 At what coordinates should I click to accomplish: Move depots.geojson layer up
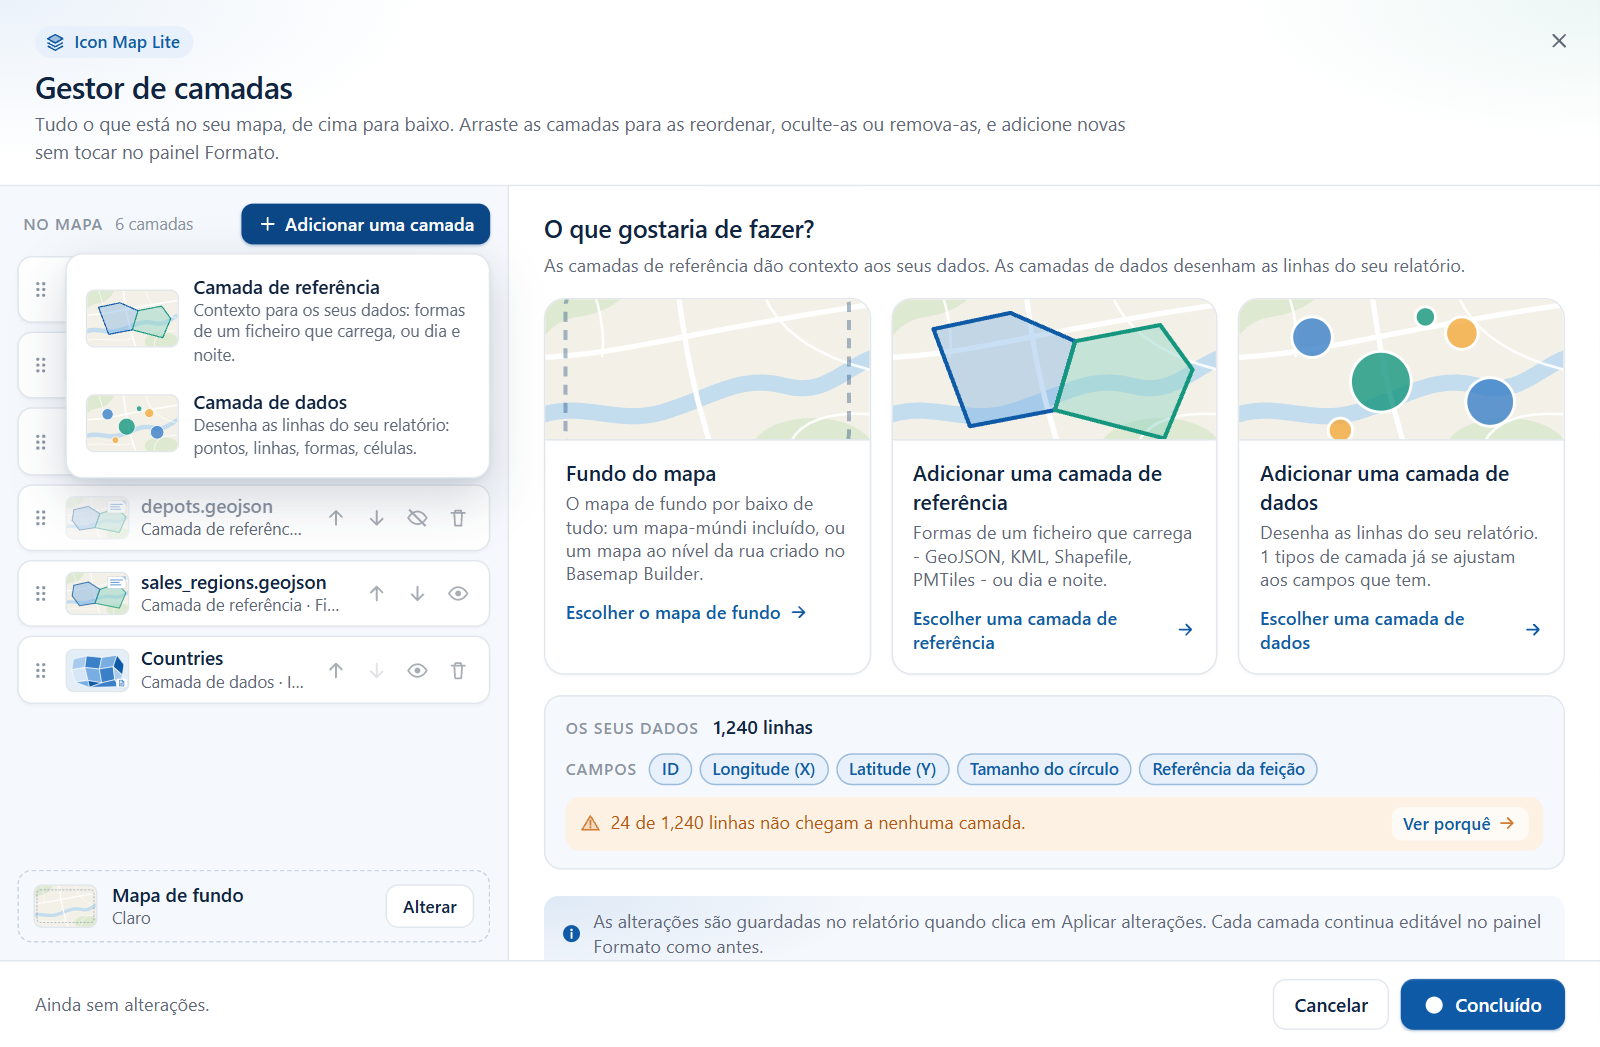[336, 518]
